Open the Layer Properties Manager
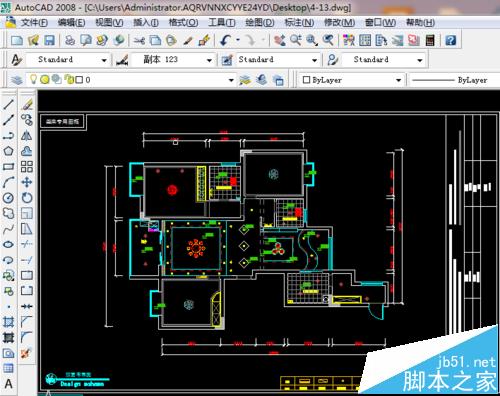 pyautogui.click(x=17, y=80)
